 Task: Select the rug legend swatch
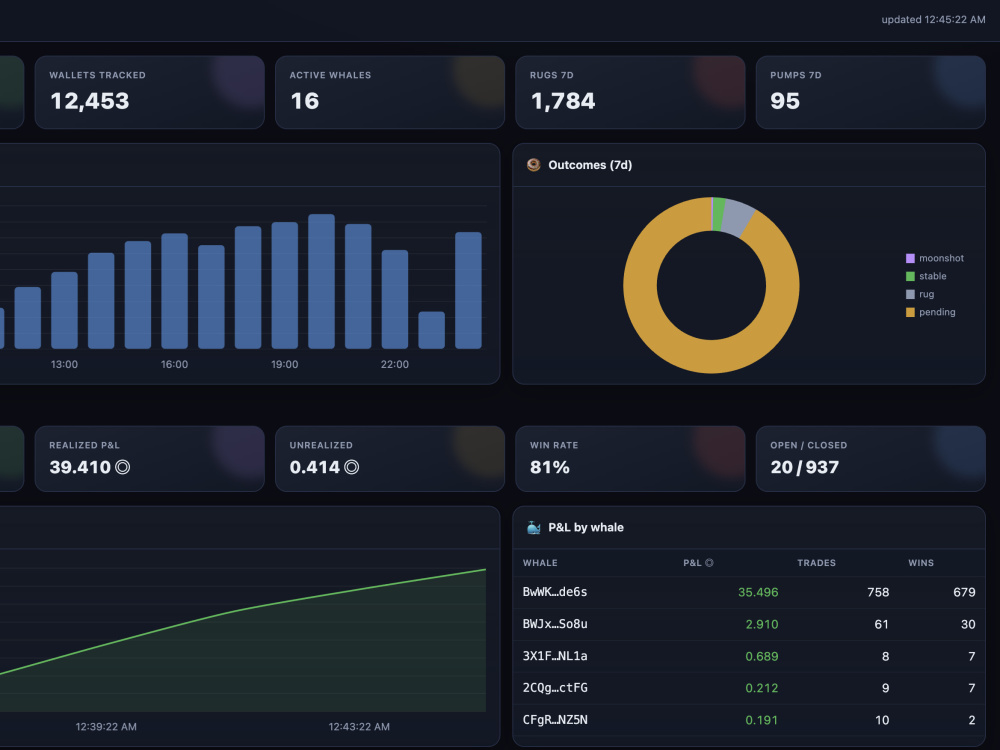[910, 294]
